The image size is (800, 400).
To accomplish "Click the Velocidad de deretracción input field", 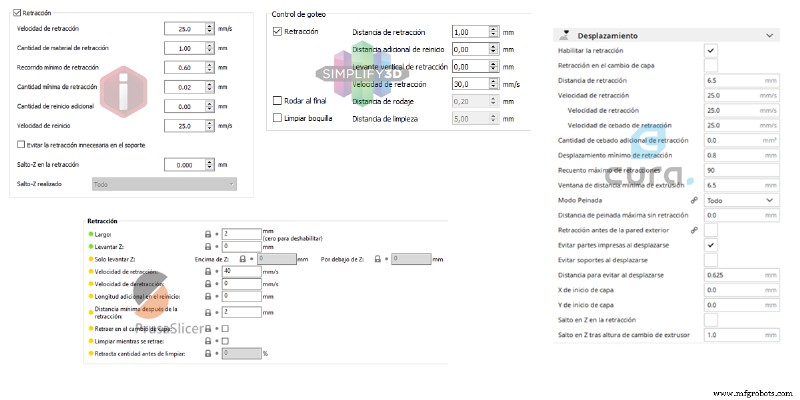I will (242, 284).
